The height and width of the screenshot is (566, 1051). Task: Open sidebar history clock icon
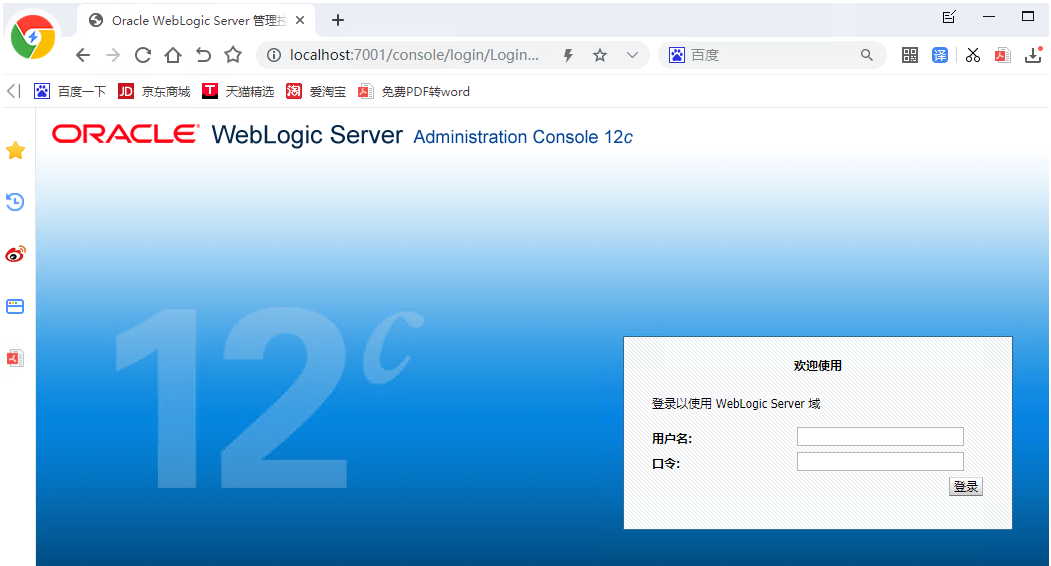tap(15, 202)
